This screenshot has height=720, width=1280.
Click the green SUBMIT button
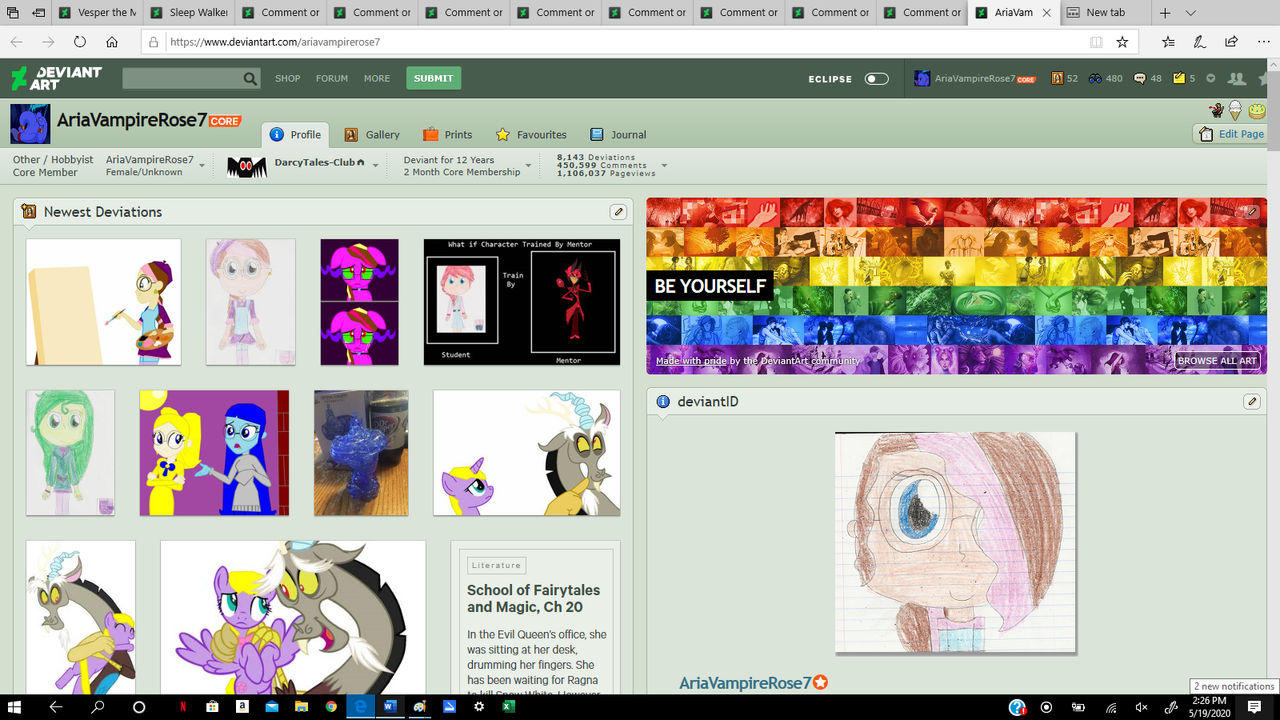point(433,78)
